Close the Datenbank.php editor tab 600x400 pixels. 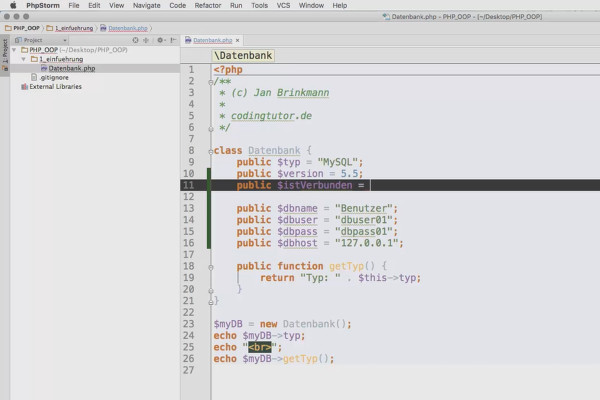238,40
